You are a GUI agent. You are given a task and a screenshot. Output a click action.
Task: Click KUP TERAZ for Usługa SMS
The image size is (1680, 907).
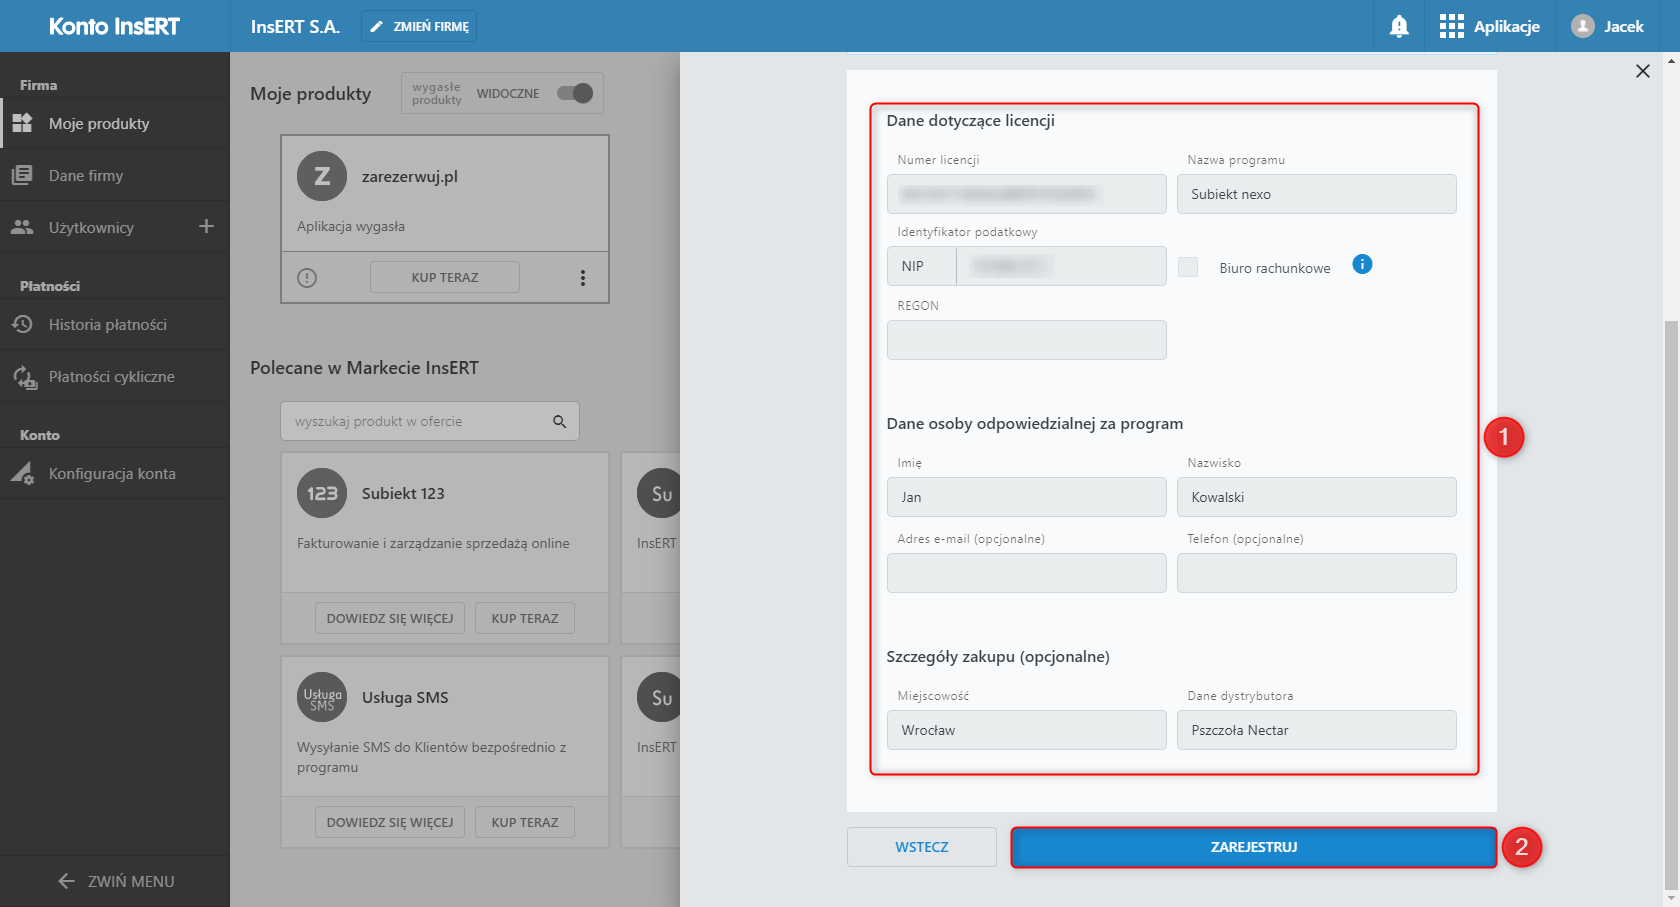(x=525, y=822)
